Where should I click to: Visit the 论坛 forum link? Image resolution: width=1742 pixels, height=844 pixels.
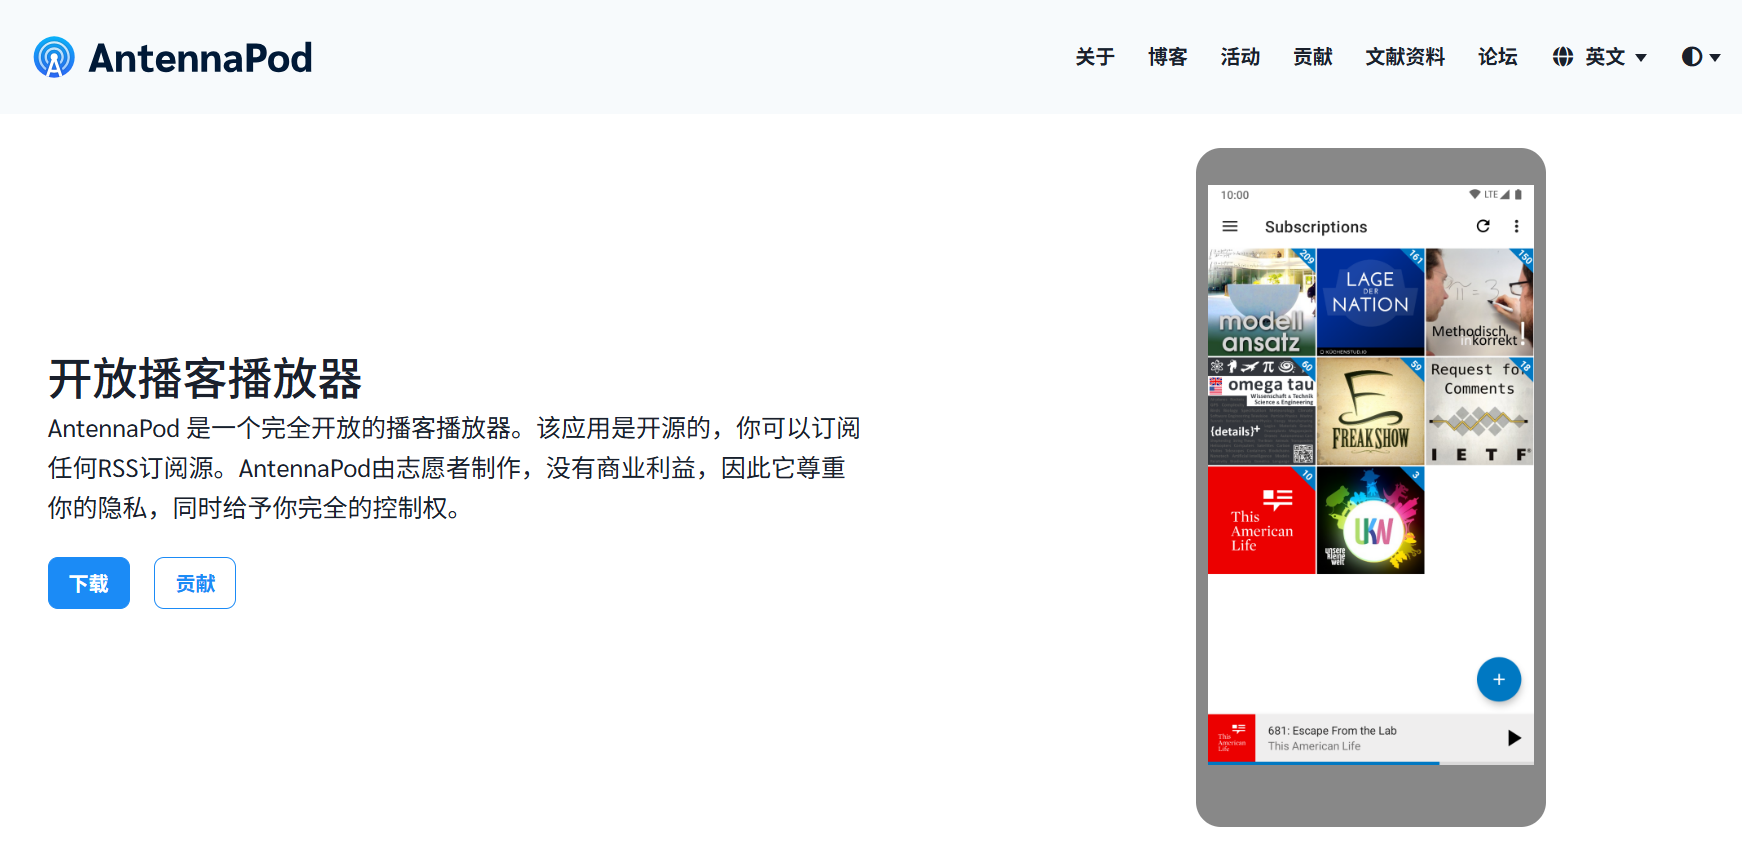[1498, 57]
